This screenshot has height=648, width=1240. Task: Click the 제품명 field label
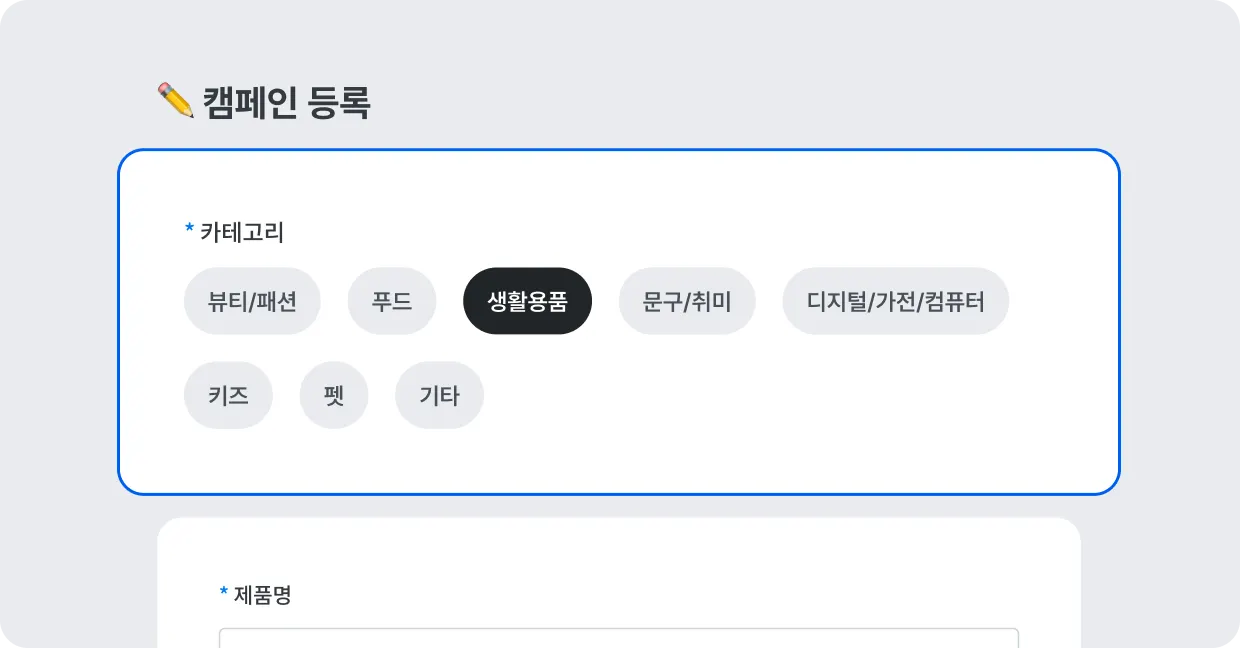click(263, 595)
